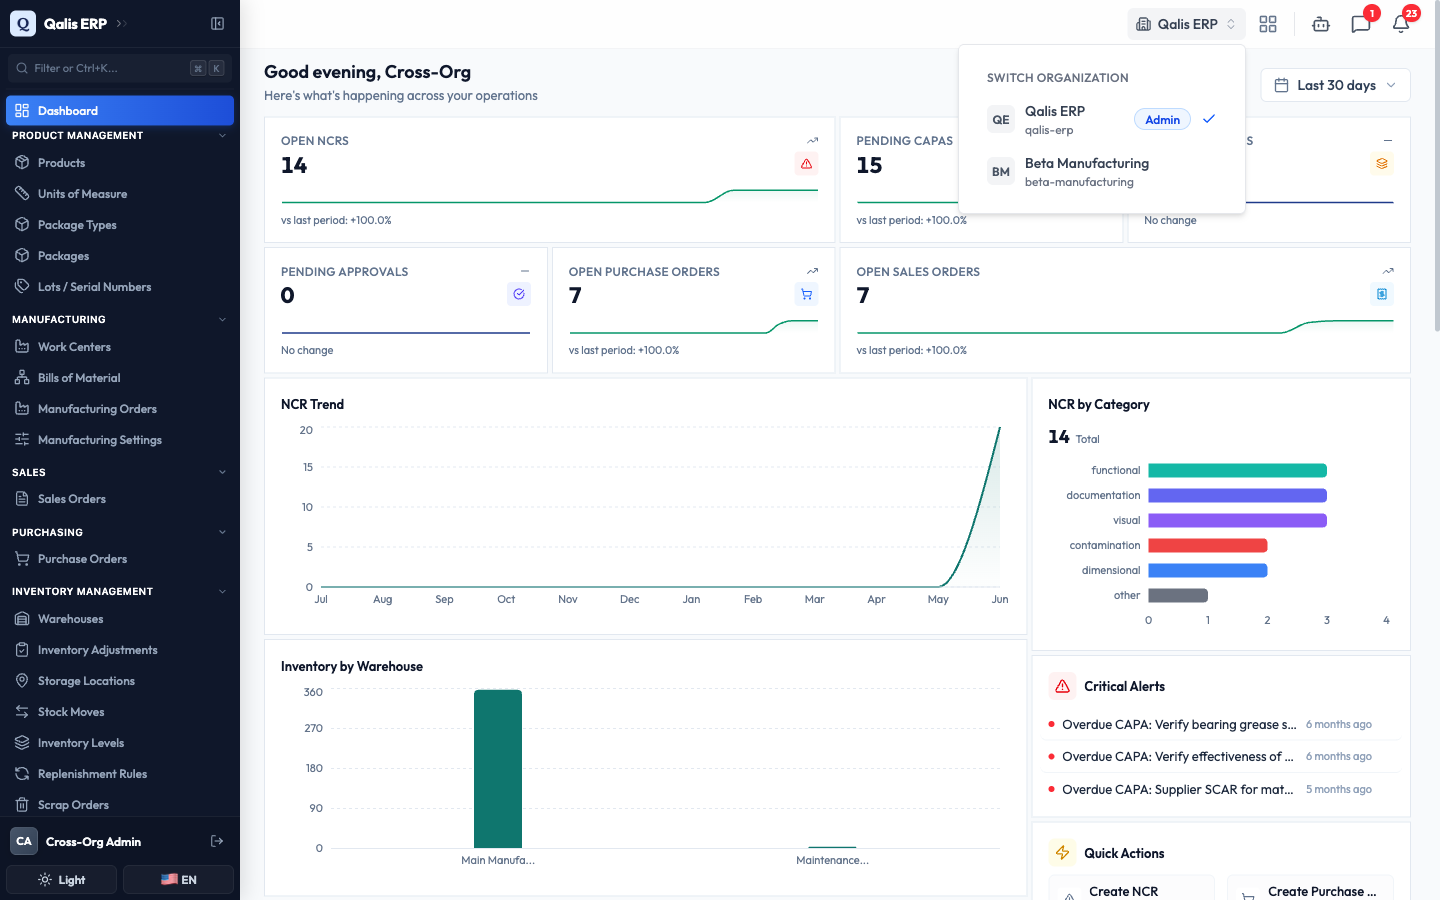1440x900 pixels.
Task: Click the Open Sales Orders document icon
Action: tap(1382, 294)
